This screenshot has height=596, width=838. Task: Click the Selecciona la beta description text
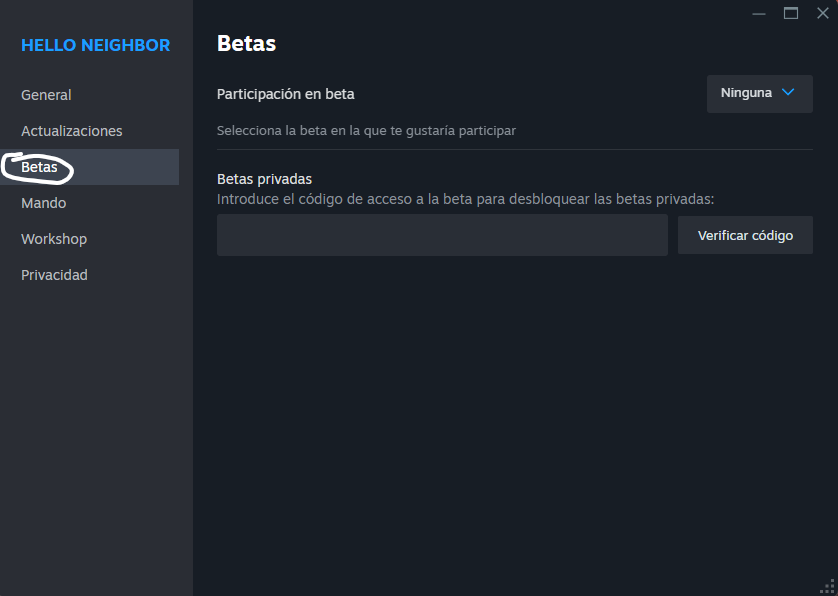point(366,131)
